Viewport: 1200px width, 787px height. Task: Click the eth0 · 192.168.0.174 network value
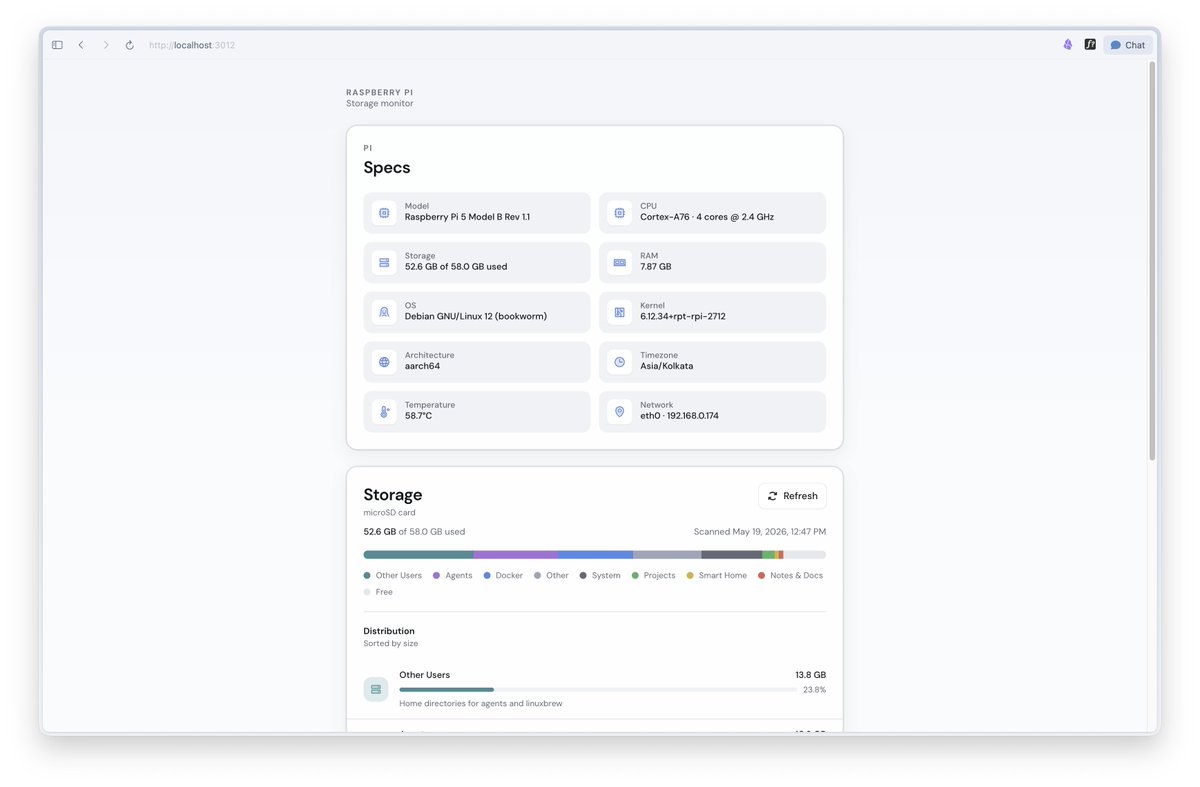point(680,416)
